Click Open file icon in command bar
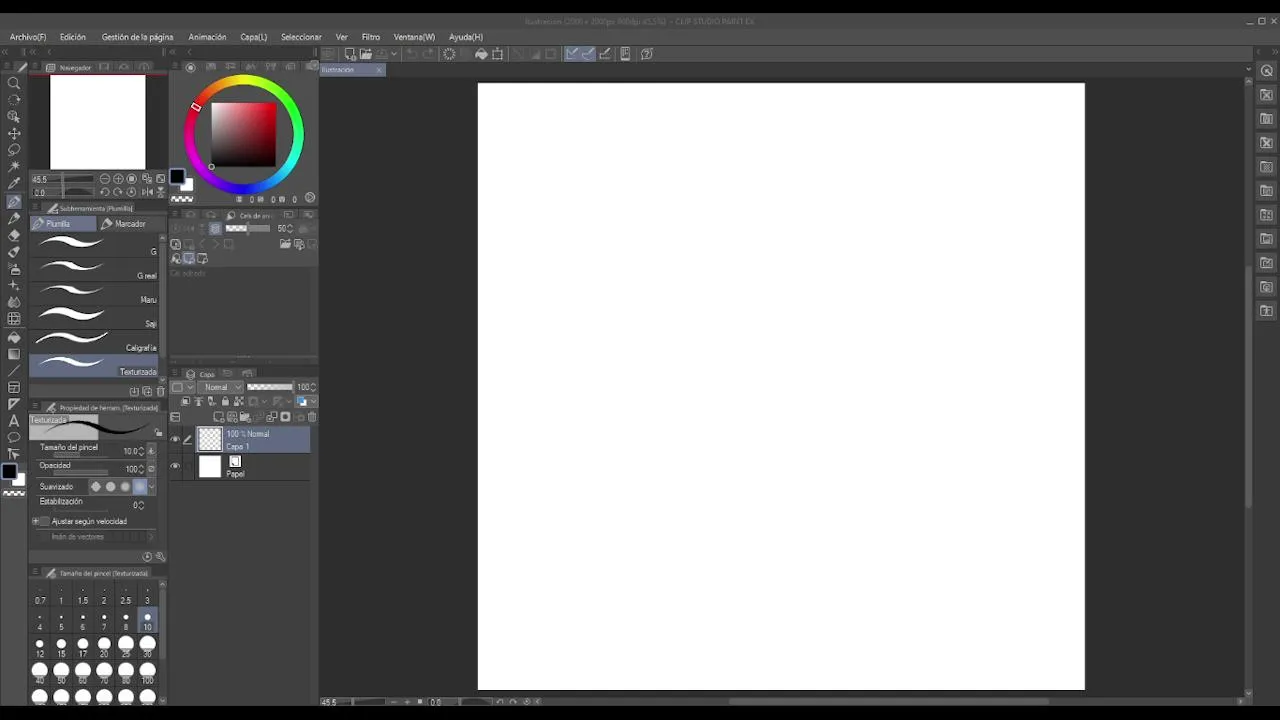 (x=366, y=54)
